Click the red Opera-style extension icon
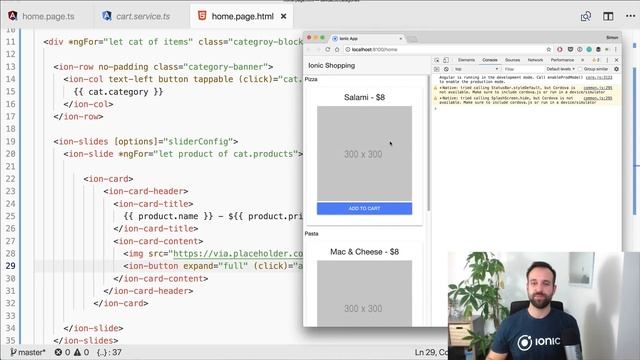 click(560, 49)
